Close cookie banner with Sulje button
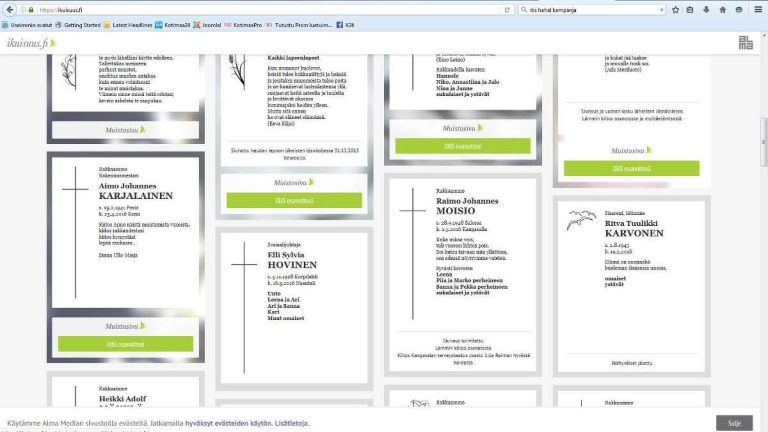The image size is (768, 432). point(734,423)
